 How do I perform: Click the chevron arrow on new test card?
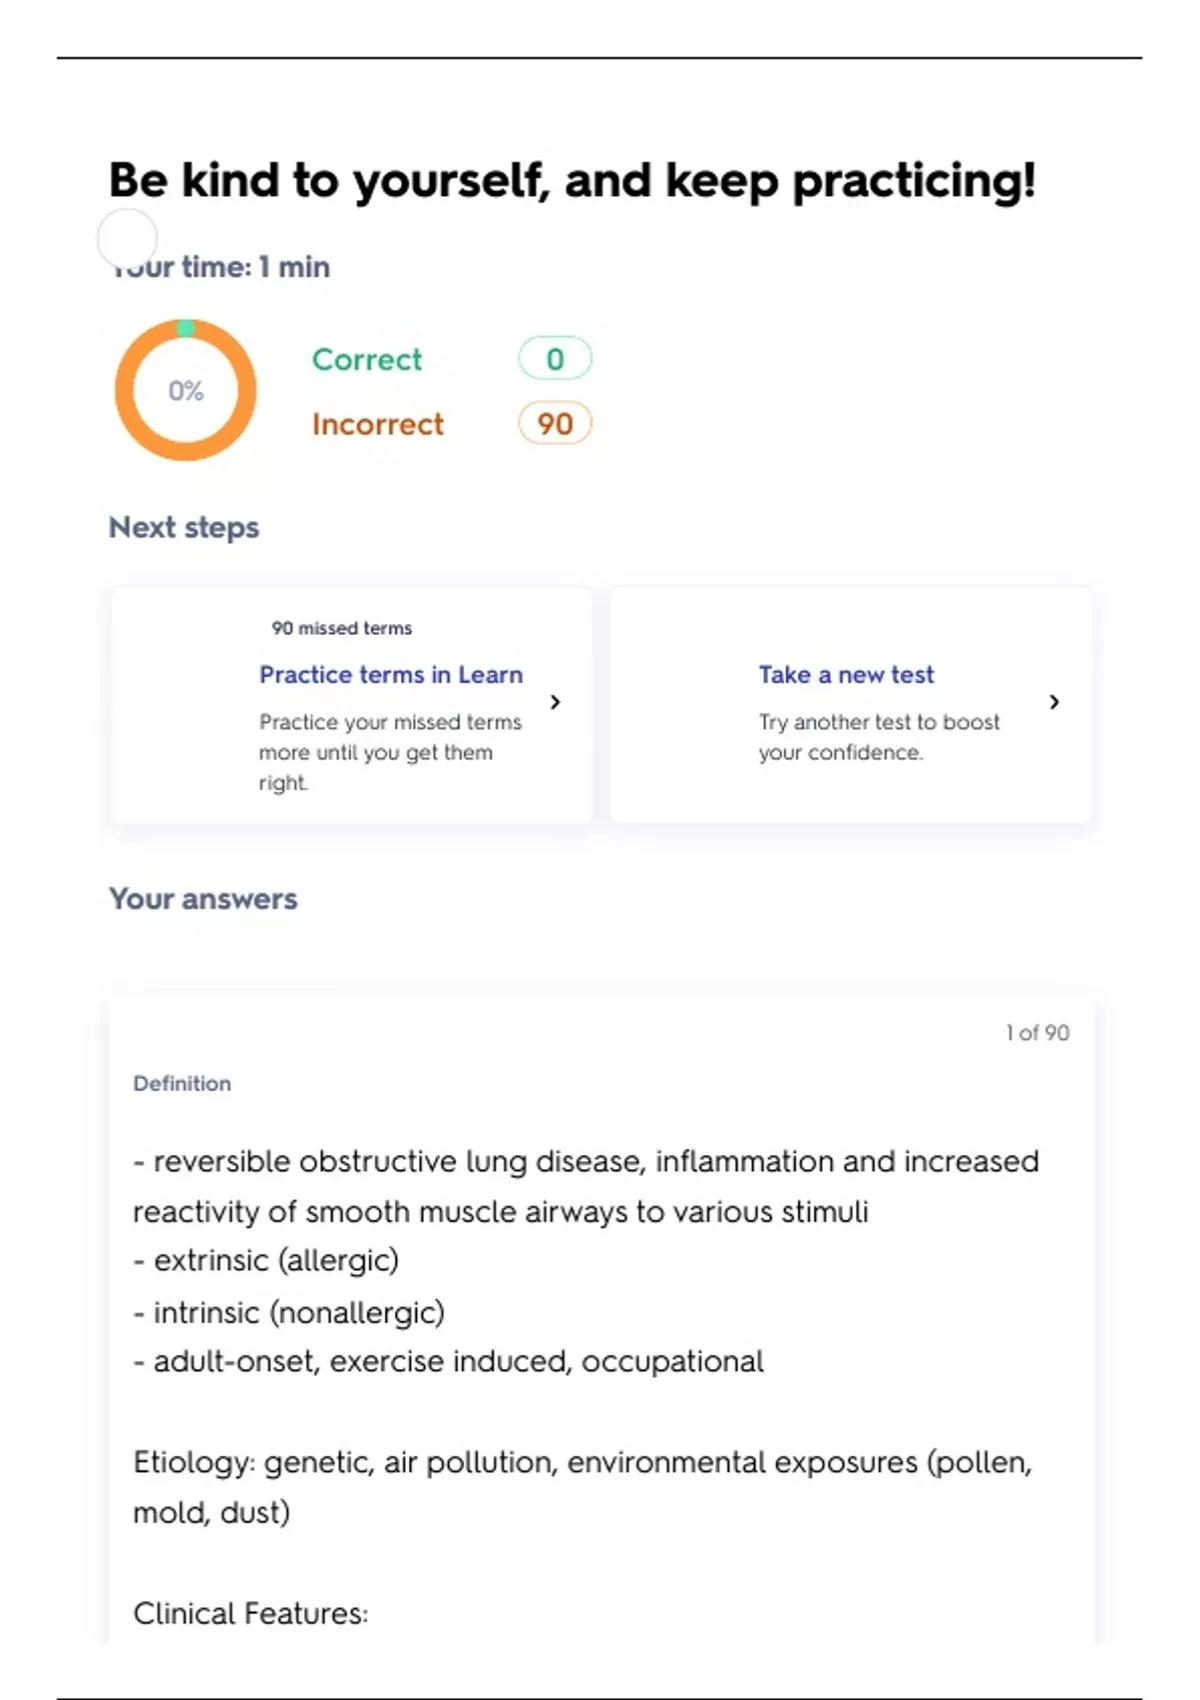[x=1054, y=702]
